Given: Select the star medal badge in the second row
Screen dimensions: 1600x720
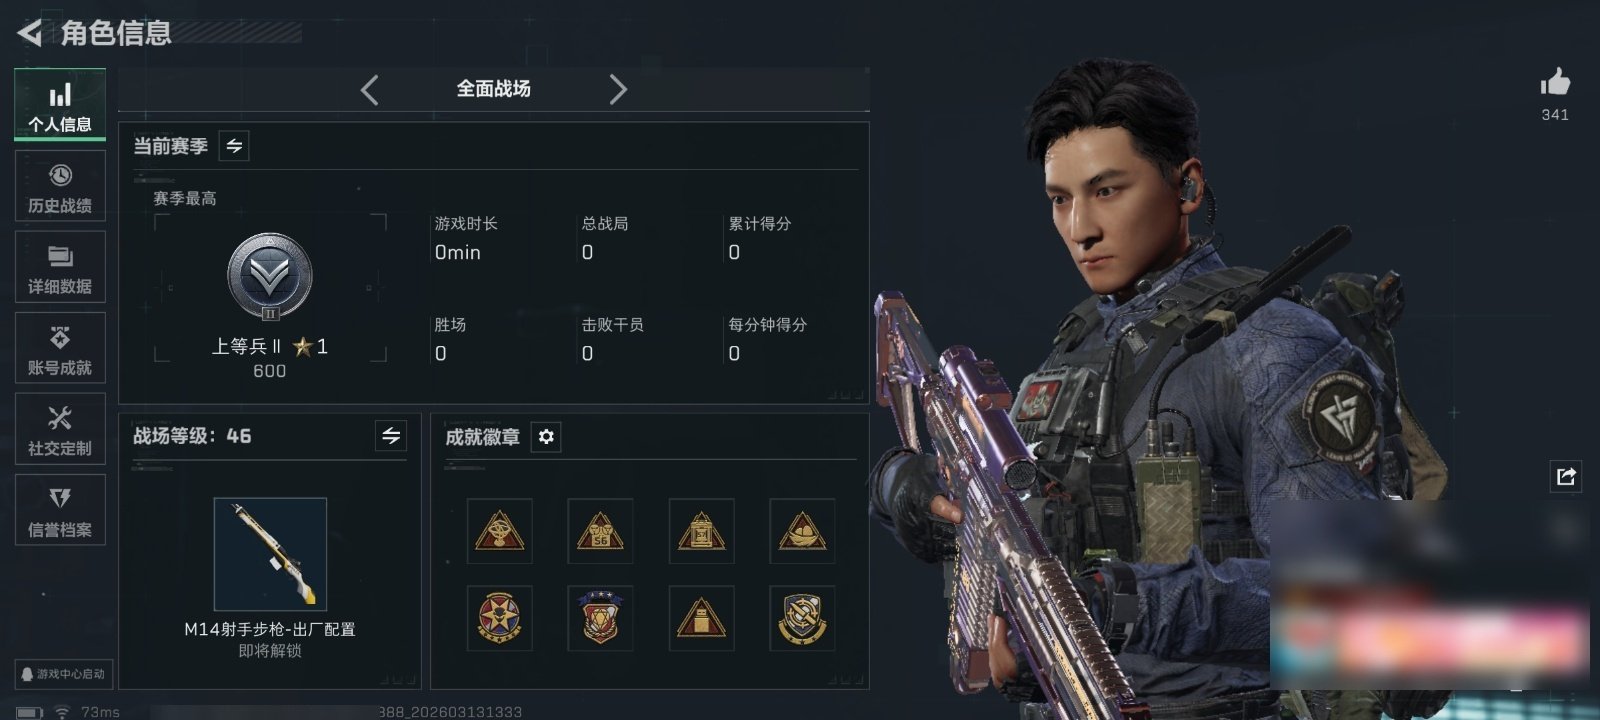Looking at the screenshot, I should (499, 618).
